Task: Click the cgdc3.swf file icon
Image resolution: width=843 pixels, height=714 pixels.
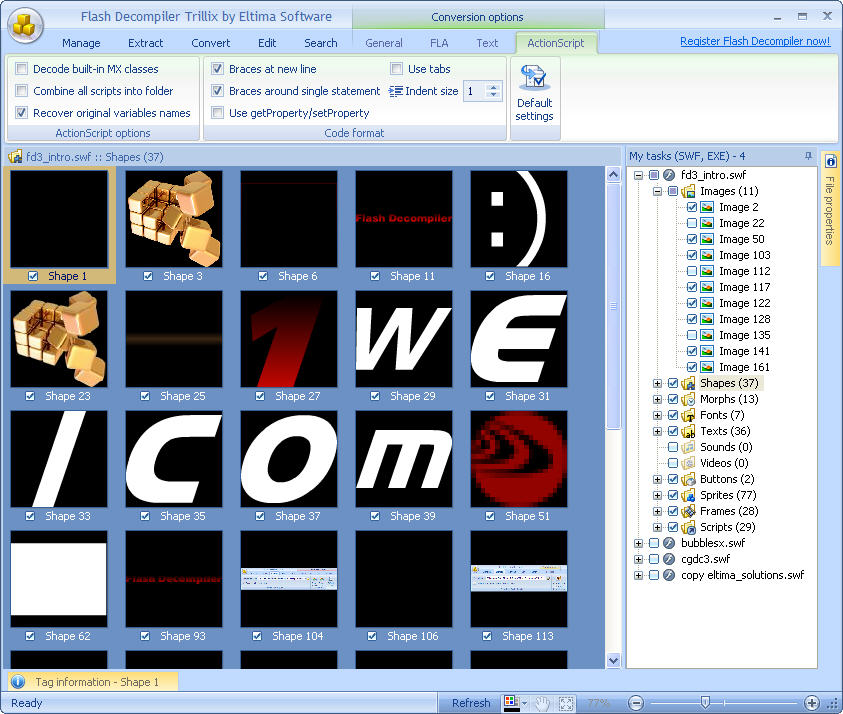Action: point(669,559)
